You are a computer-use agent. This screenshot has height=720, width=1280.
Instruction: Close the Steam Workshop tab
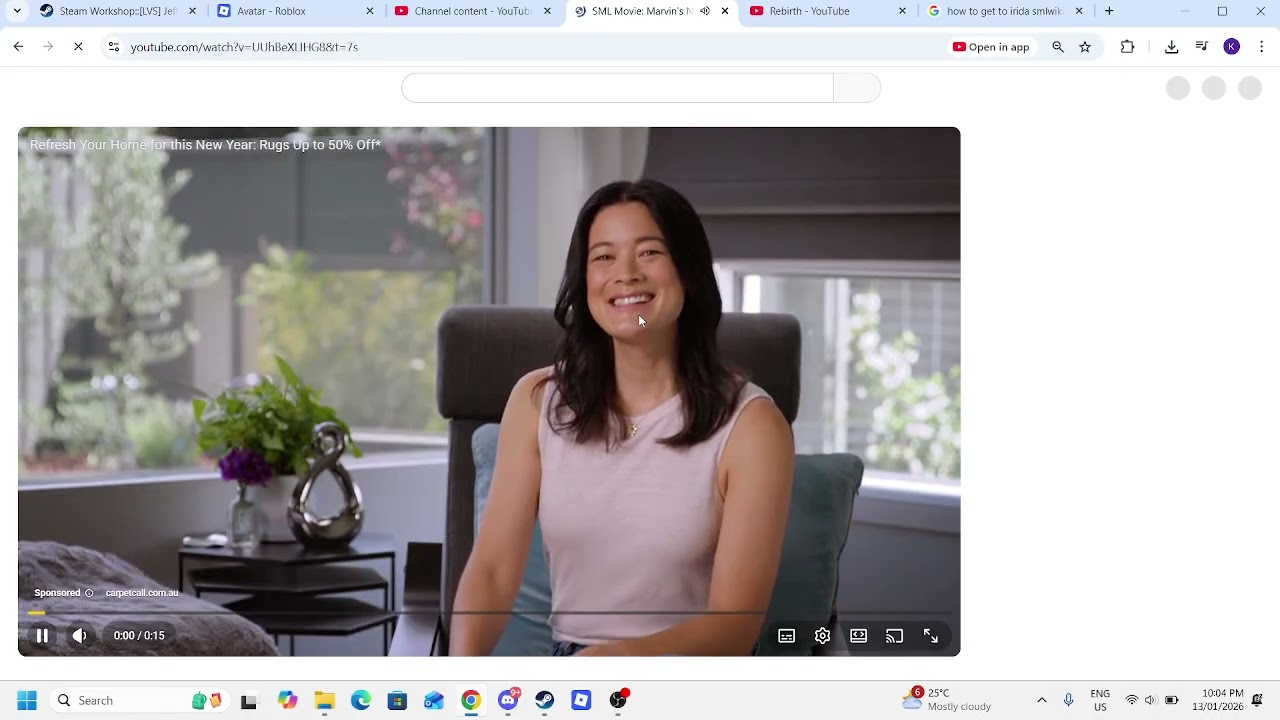[x=193, y=11]
